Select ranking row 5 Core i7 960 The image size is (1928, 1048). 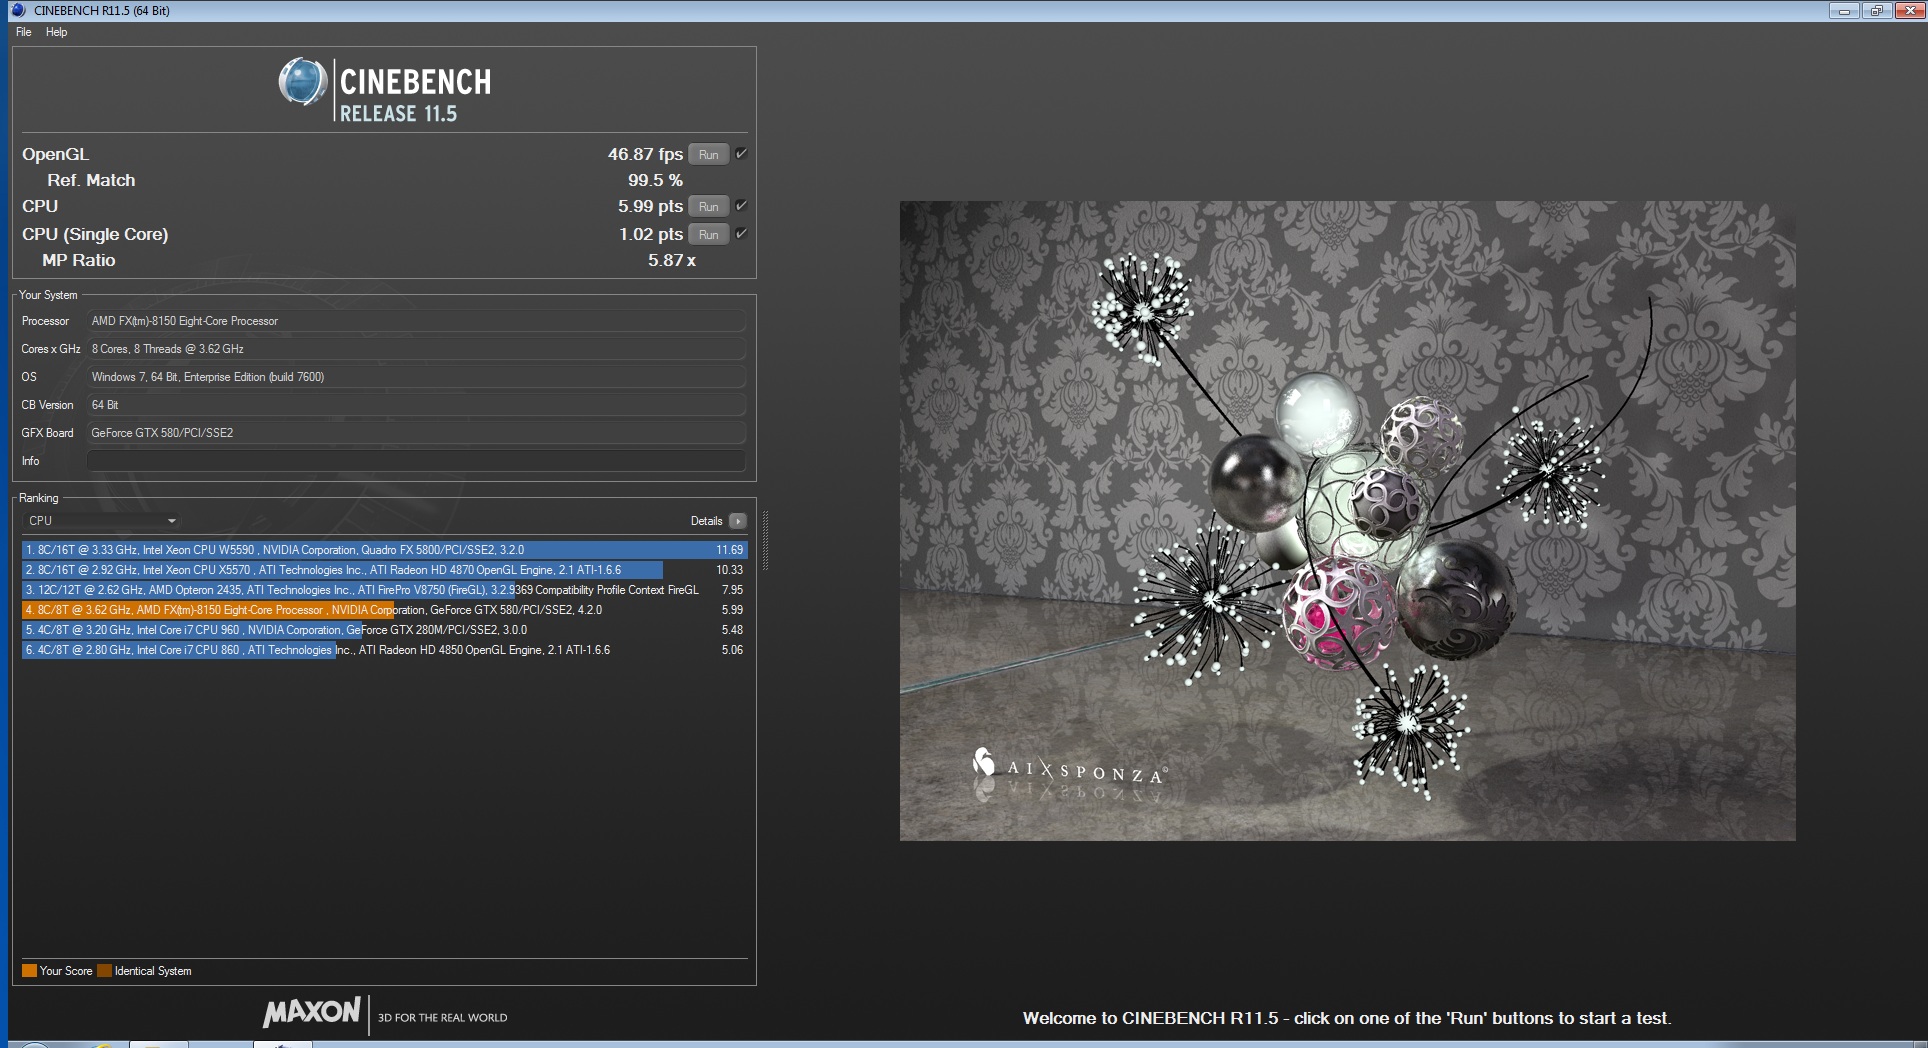384,630
